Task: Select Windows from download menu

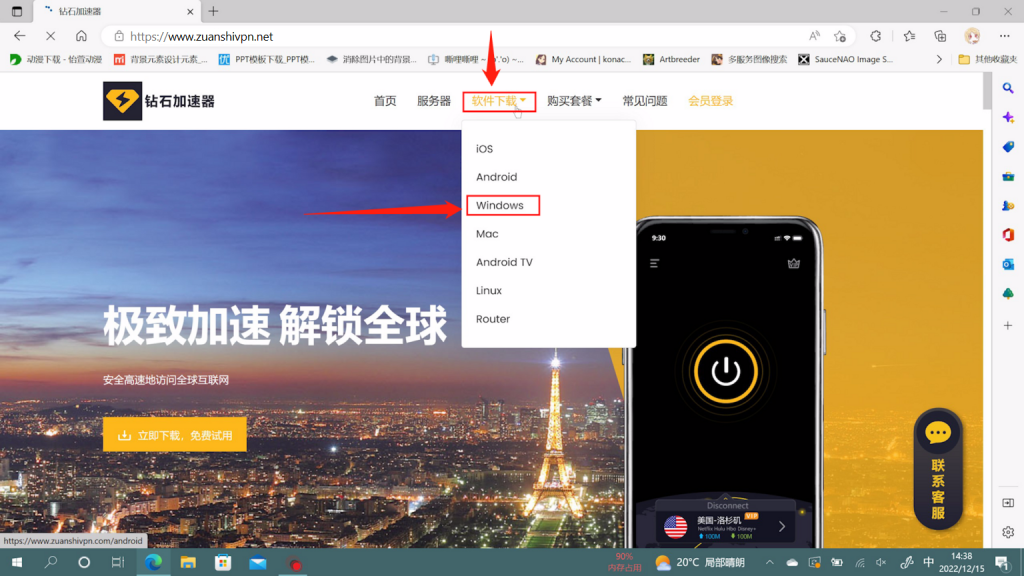Action: [500, 205]
